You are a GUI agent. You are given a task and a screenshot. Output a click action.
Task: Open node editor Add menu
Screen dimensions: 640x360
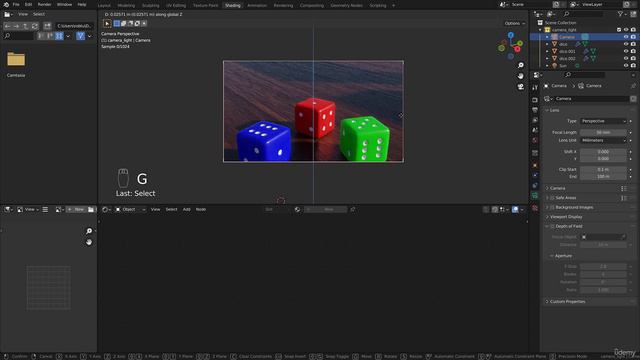187,209
